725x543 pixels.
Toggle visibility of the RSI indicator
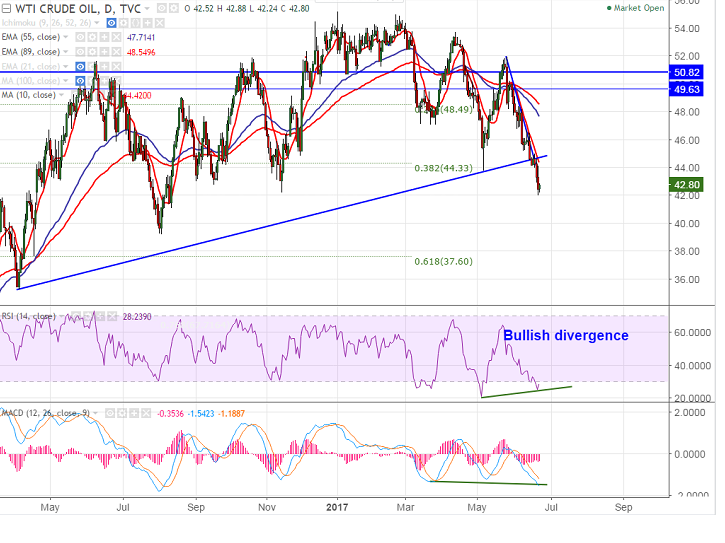[76, 316]
